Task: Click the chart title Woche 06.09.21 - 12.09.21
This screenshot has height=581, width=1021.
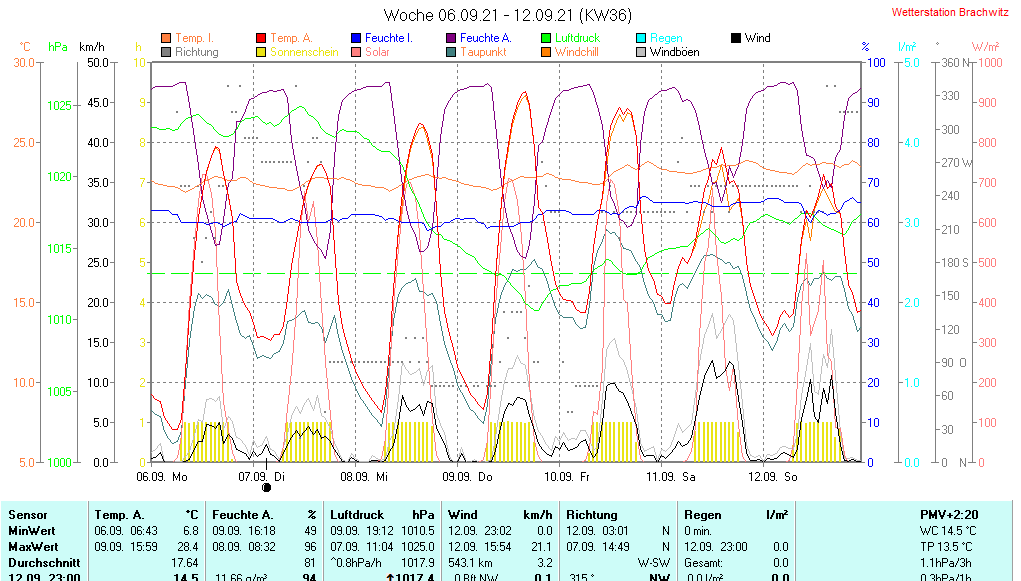Action: coord(508,15)
